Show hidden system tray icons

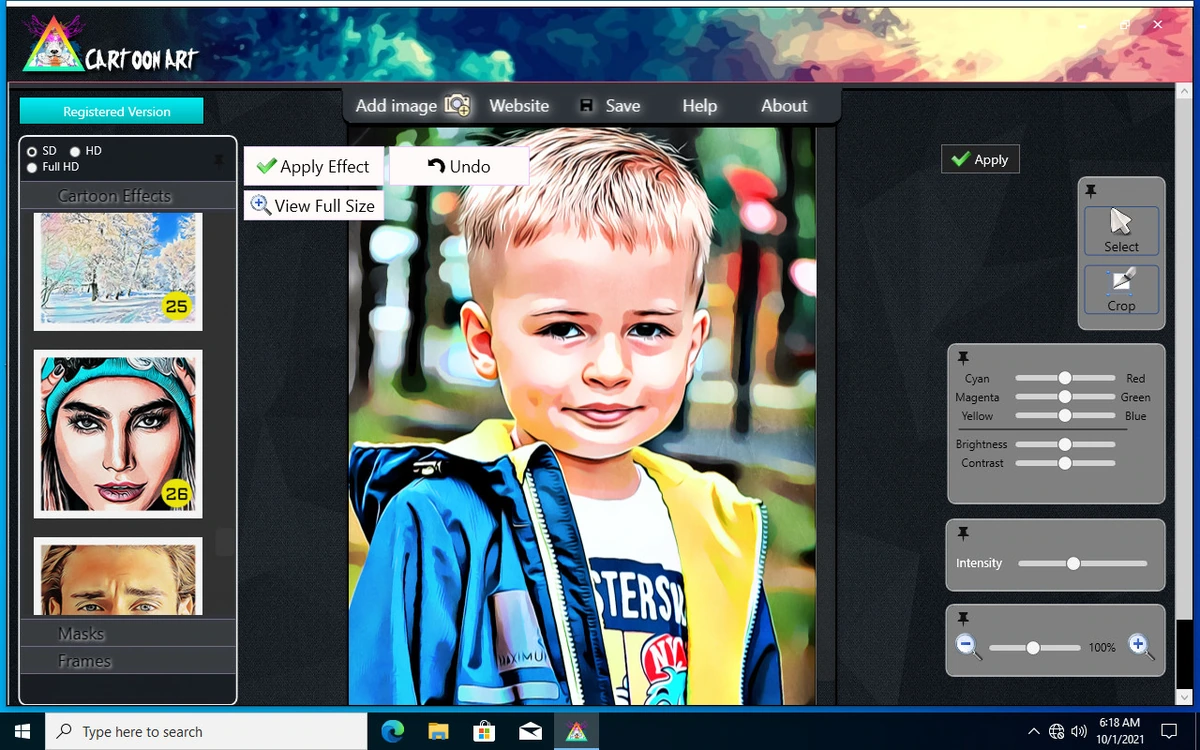point(1034,731)
